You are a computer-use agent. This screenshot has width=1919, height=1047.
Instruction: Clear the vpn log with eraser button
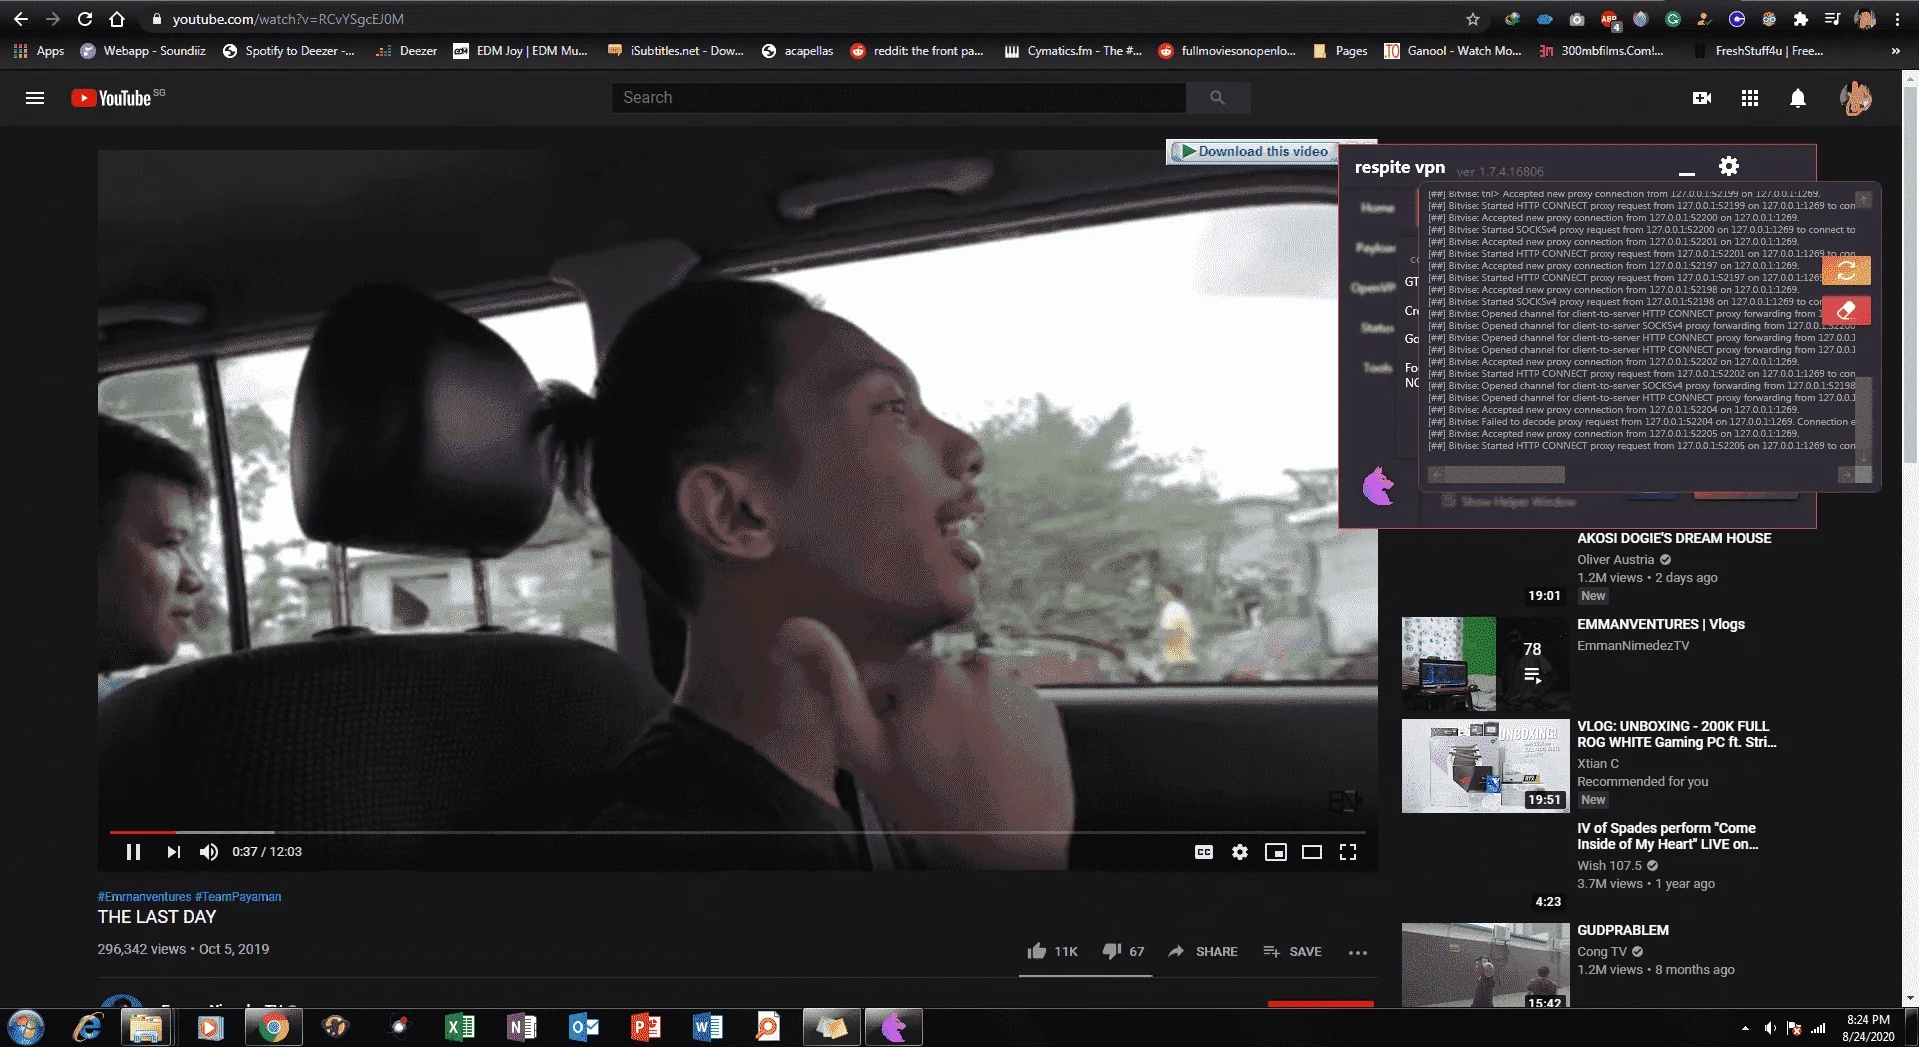(x=1846, y=311)
